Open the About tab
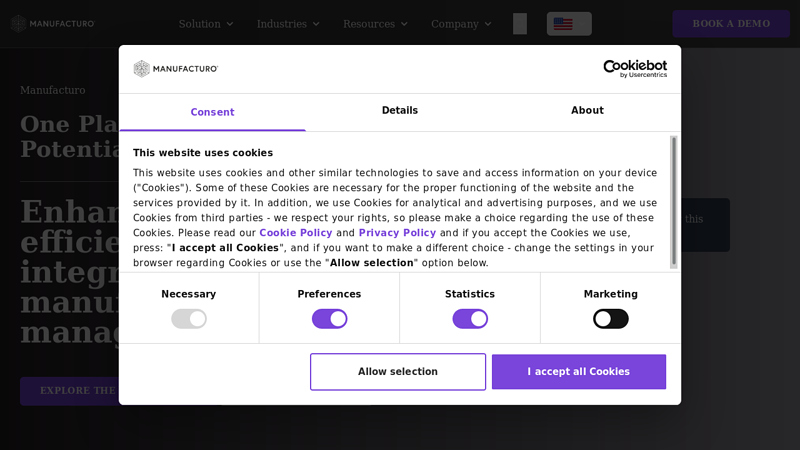The height and width of the screenshot is (450, 800). pos(587,111)
